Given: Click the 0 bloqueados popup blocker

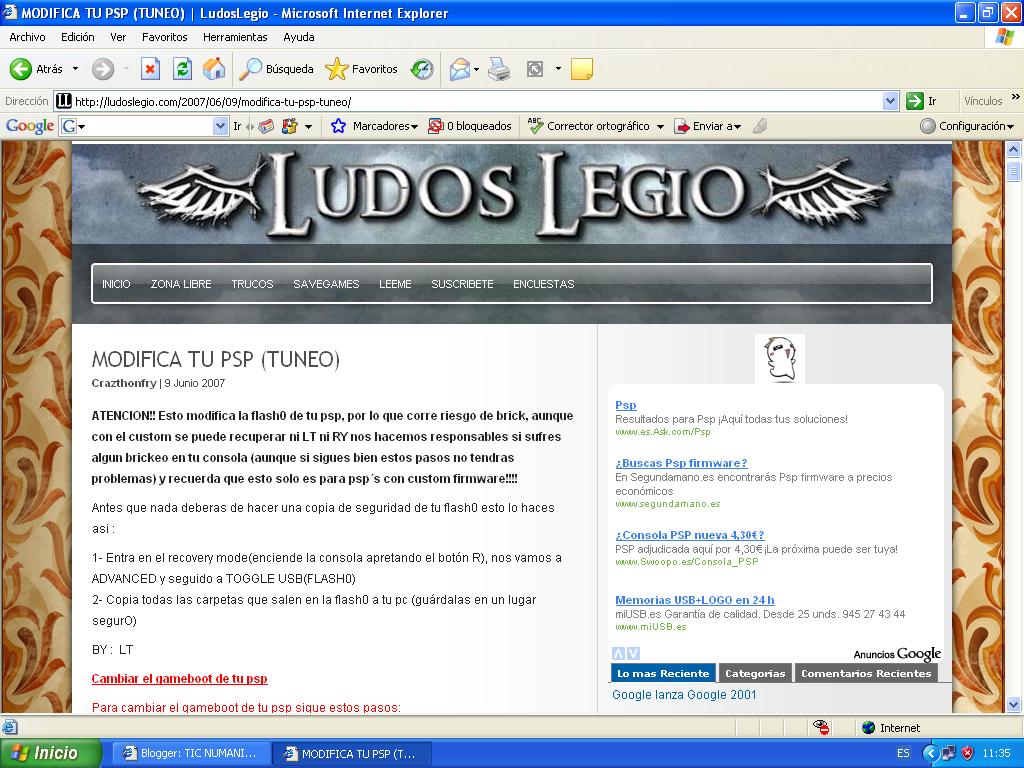Looking at the screenshot, I should 470,126.
